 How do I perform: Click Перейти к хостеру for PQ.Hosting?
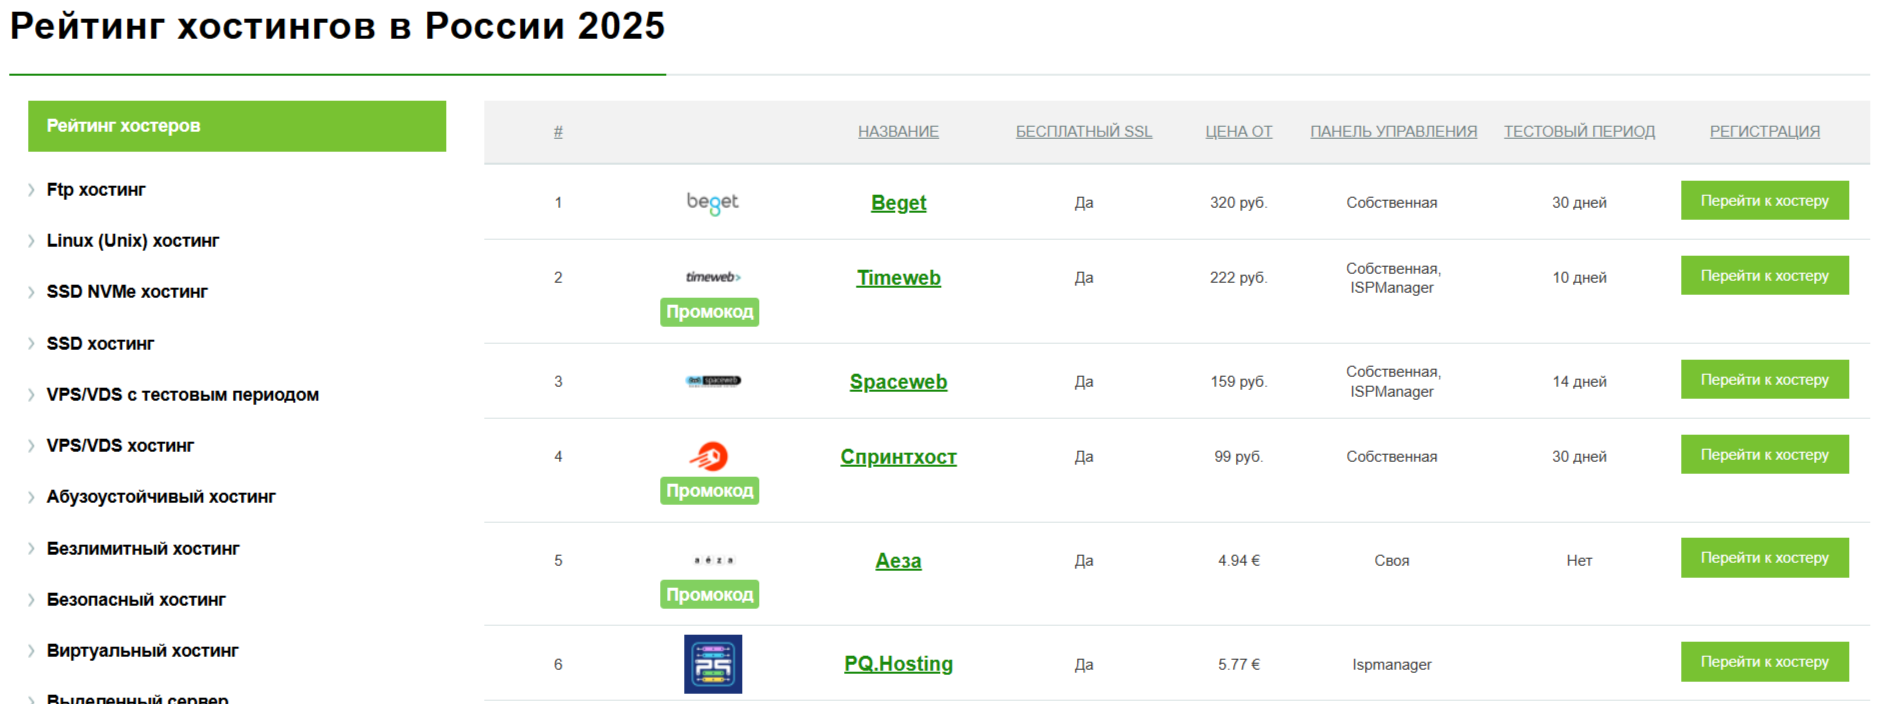pos(1765,661)
